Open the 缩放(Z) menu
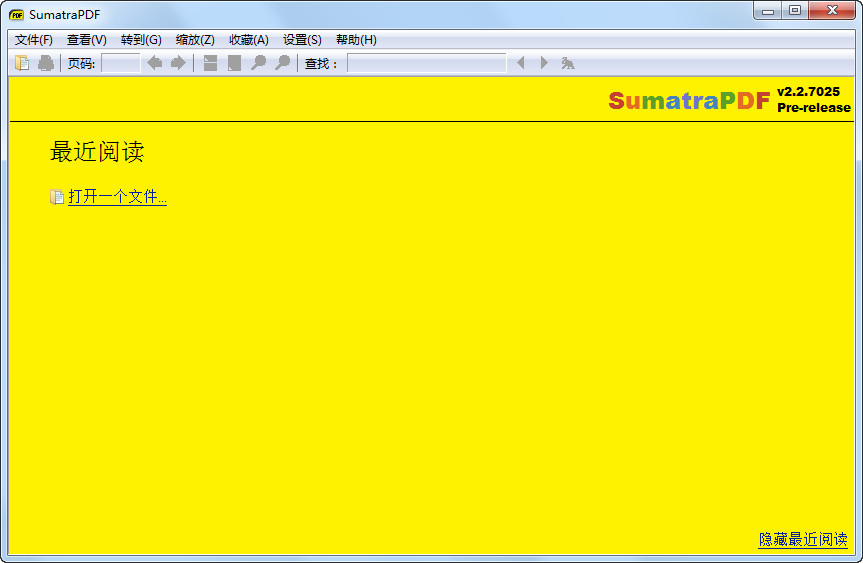This screenshot has width=863, height=563. (195, 40)
